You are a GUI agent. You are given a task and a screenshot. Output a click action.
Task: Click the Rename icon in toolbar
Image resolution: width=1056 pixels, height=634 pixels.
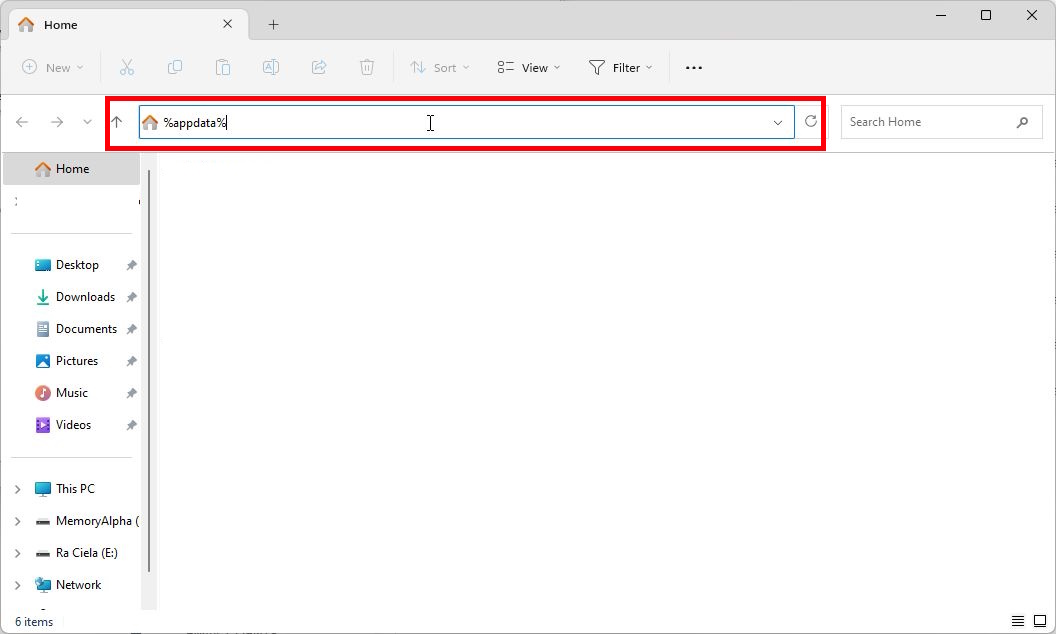[271, 67]
